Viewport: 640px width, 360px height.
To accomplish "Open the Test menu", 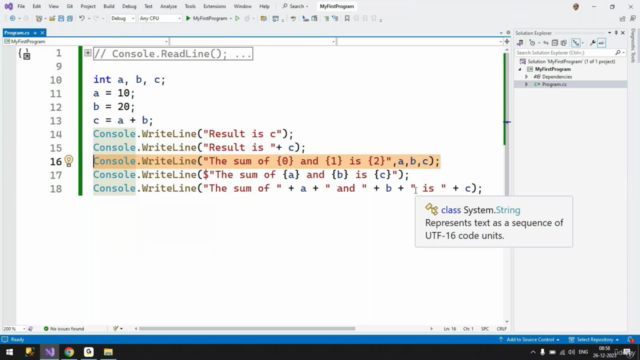I will [x=148, y=6].
